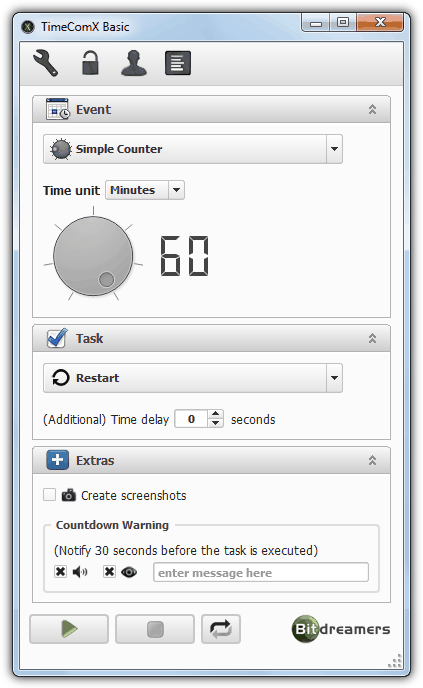Open the Restart task dropdown

tap(193, 378)
